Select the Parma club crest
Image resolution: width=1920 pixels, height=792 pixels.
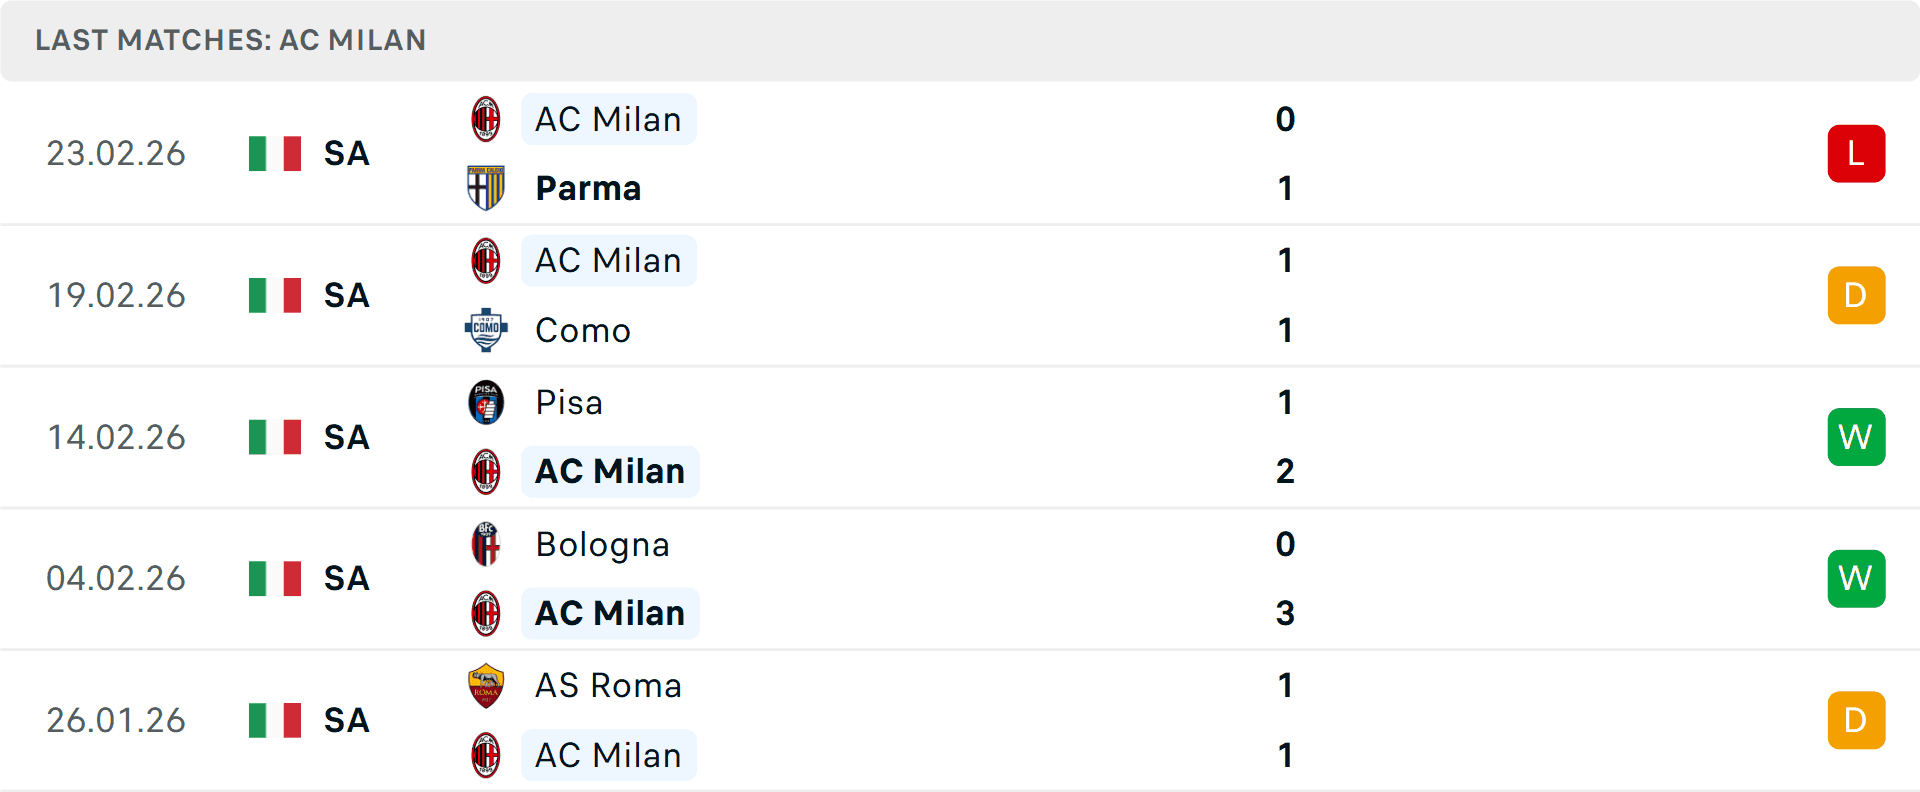click(486, 188)
